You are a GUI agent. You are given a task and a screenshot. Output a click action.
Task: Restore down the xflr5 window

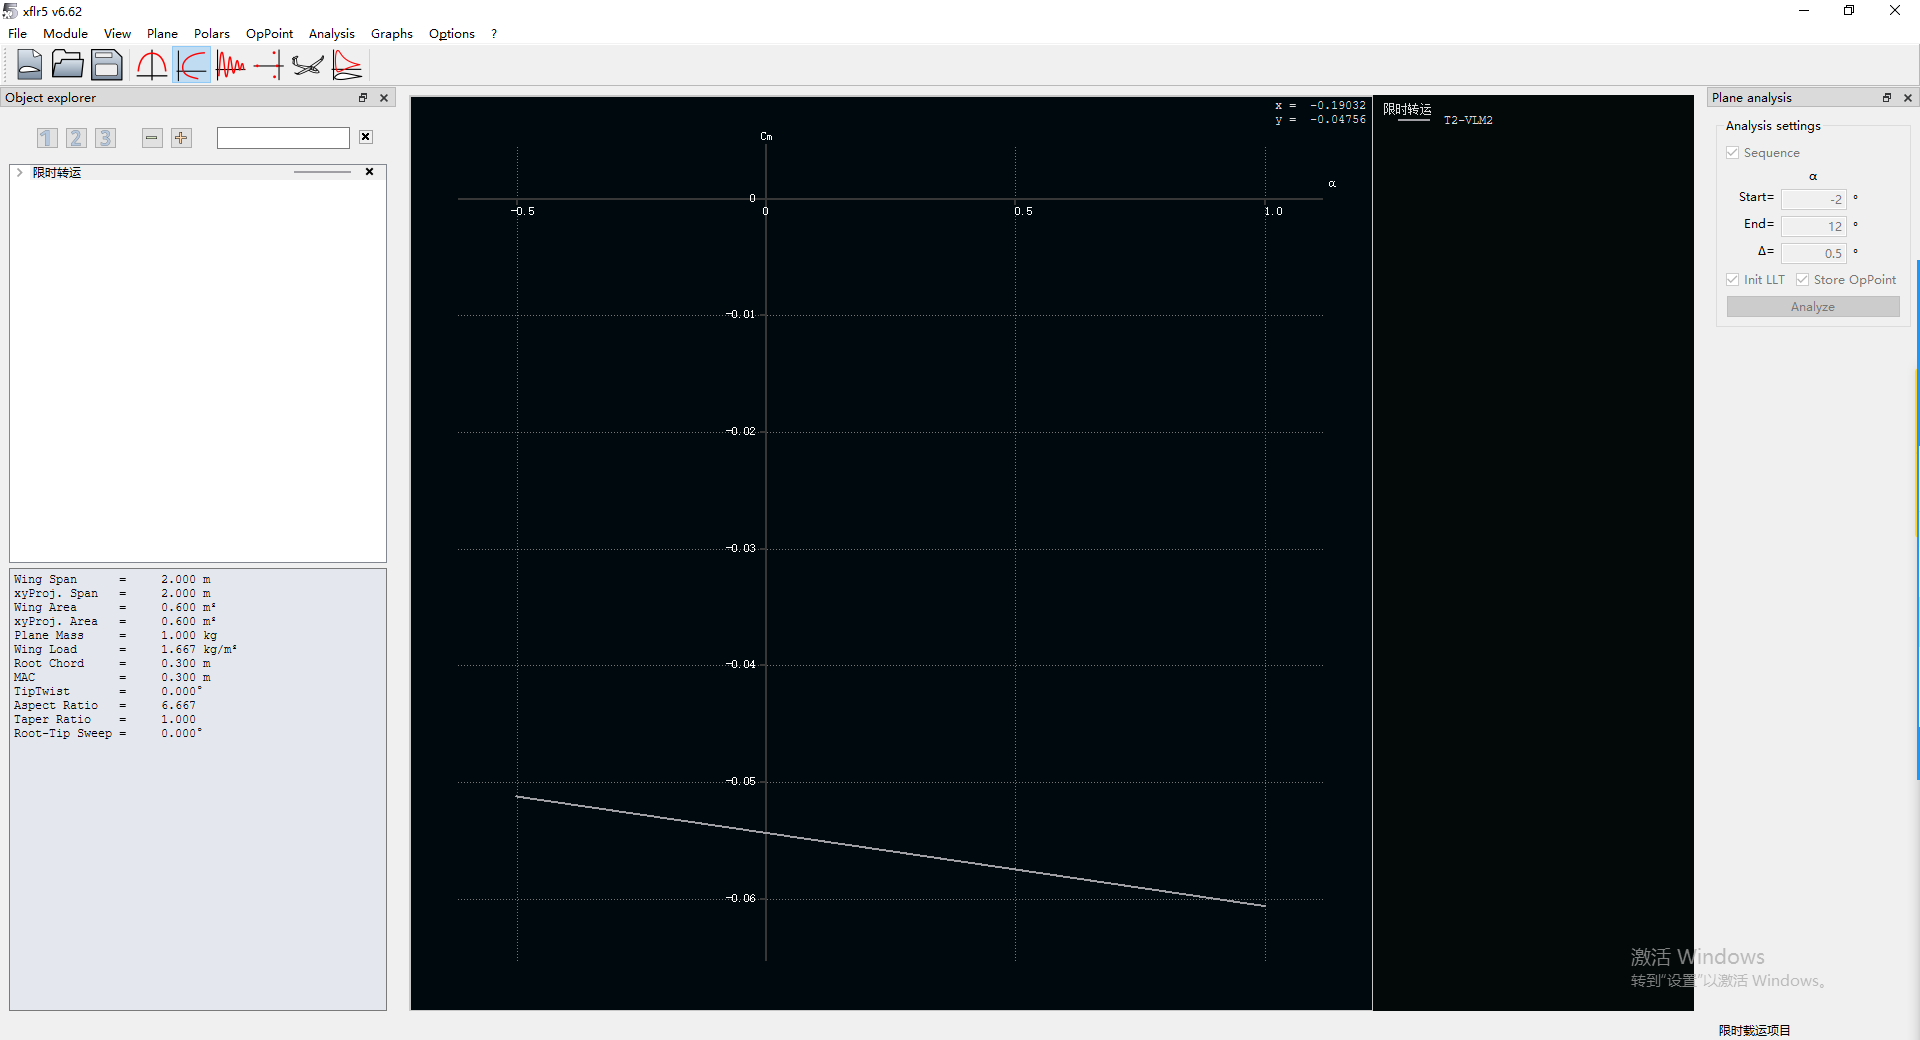coord(1849,11)
